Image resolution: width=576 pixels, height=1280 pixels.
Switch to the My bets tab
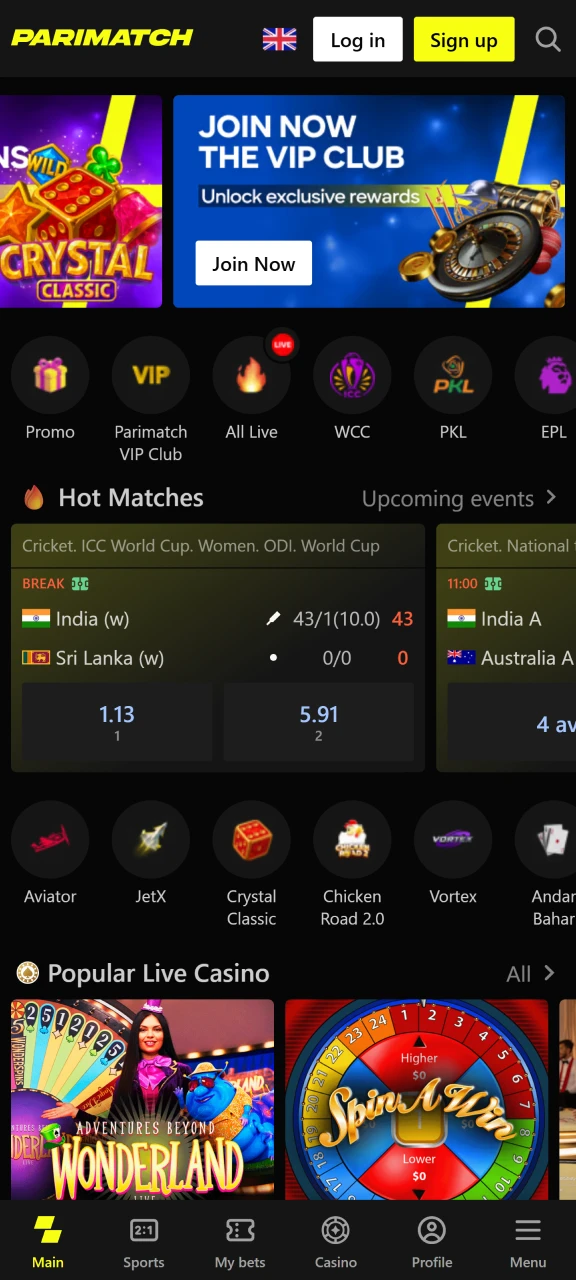pyautogui.click(x=240, y=1242)
